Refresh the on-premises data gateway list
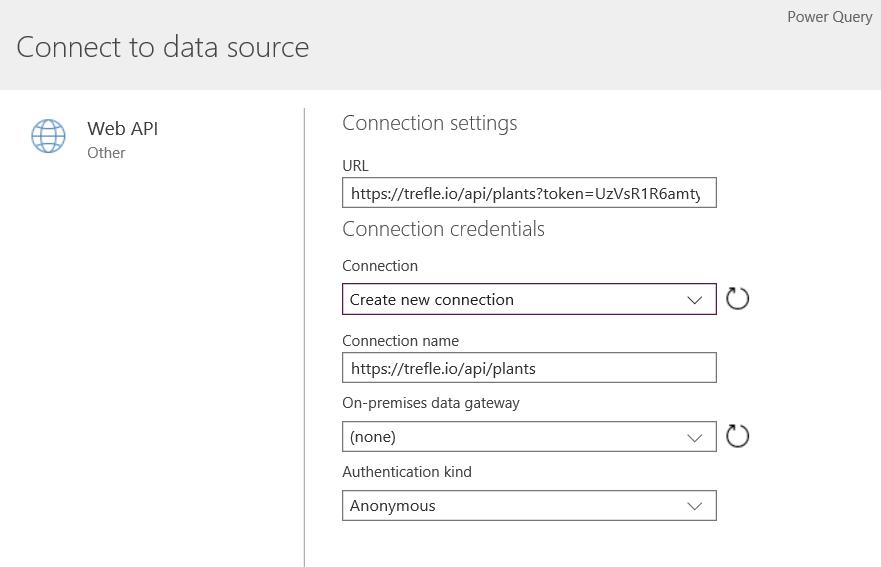Viewport: 881px width, 567px height. 737,436
